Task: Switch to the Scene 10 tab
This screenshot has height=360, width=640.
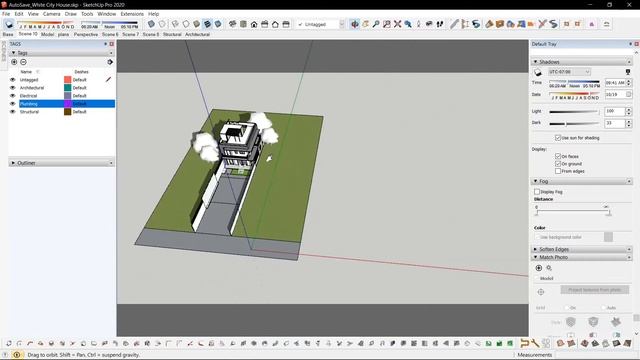Action: 28,34
